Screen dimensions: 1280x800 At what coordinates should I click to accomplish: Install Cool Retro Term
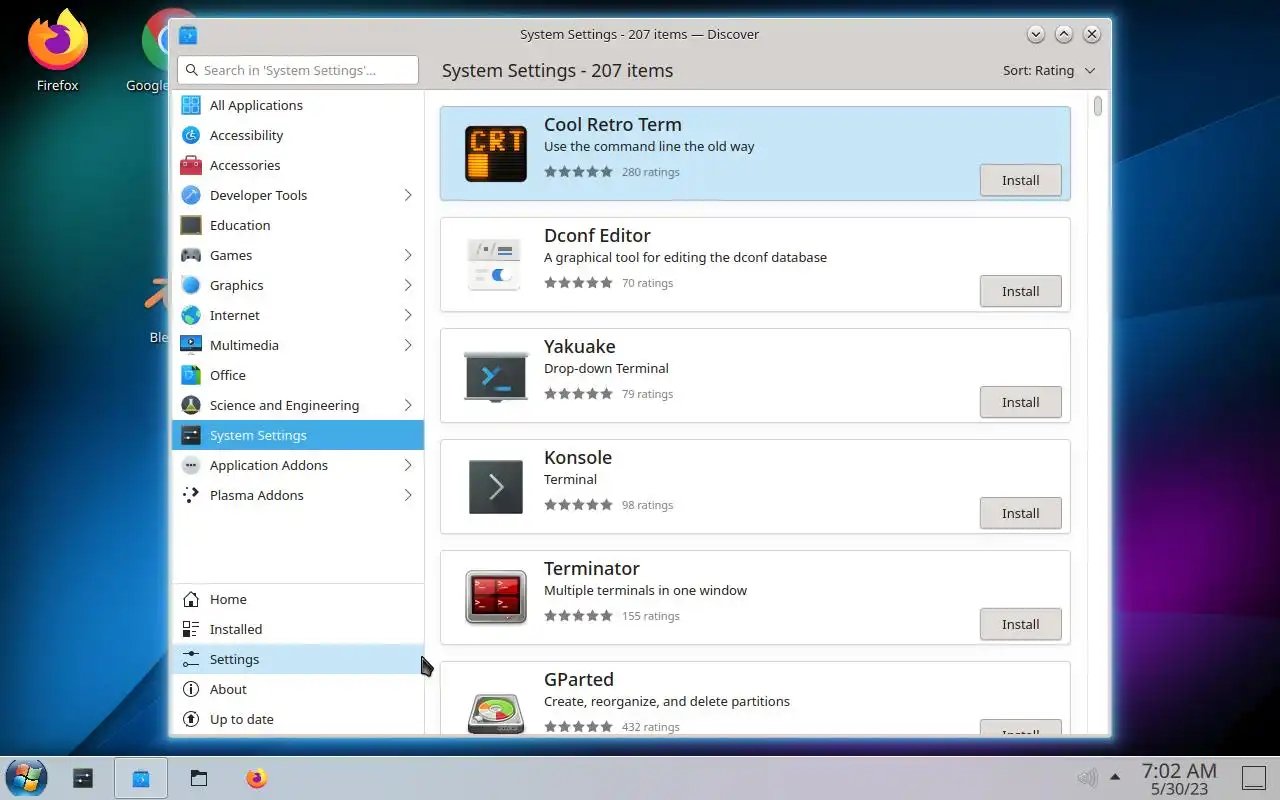point(1020,180)
